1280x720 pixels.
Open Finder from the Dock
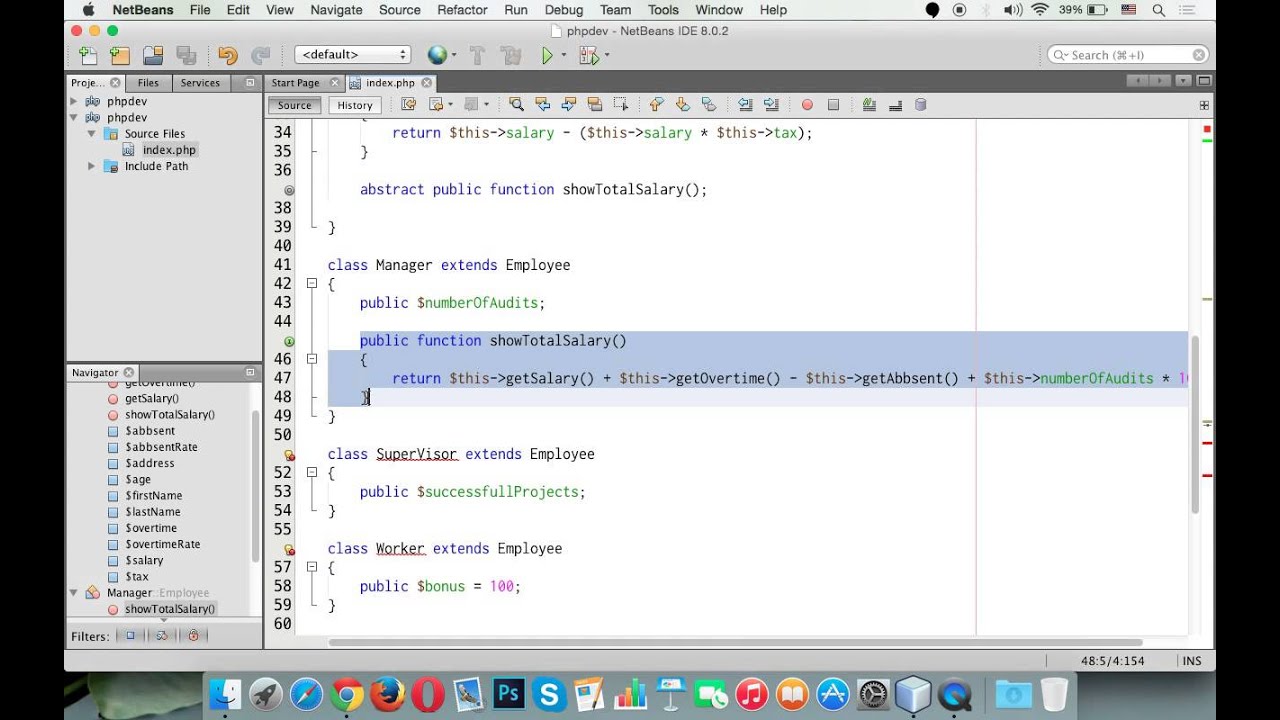pos(226,693)
